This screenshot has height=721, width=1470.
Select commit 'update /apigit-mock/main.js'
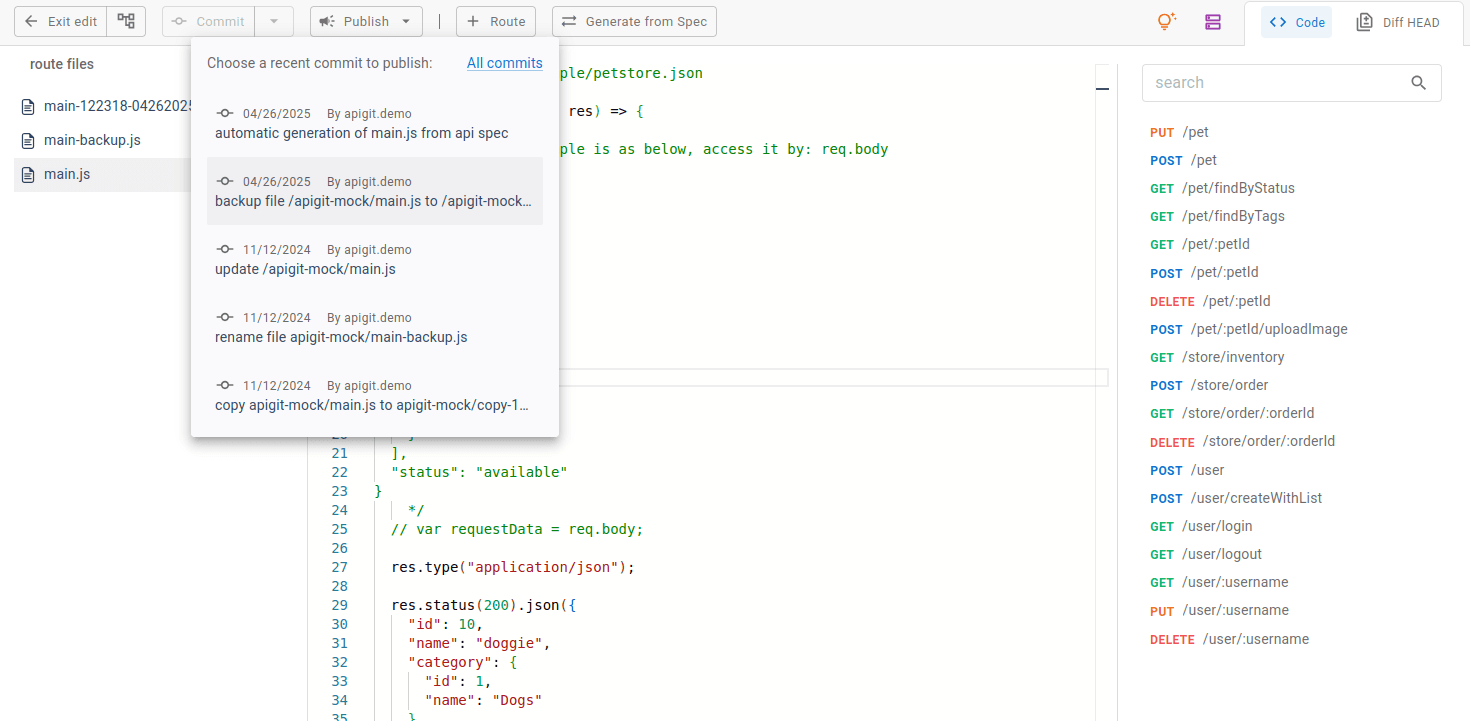tap(375, 259)
